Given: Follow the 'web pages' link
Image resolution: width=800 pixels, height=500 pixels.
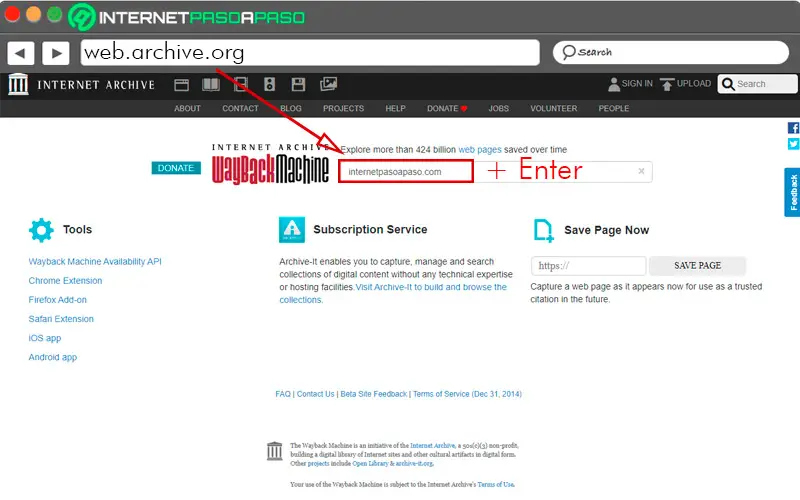Looking at the screenshot, I should (480, 149).
